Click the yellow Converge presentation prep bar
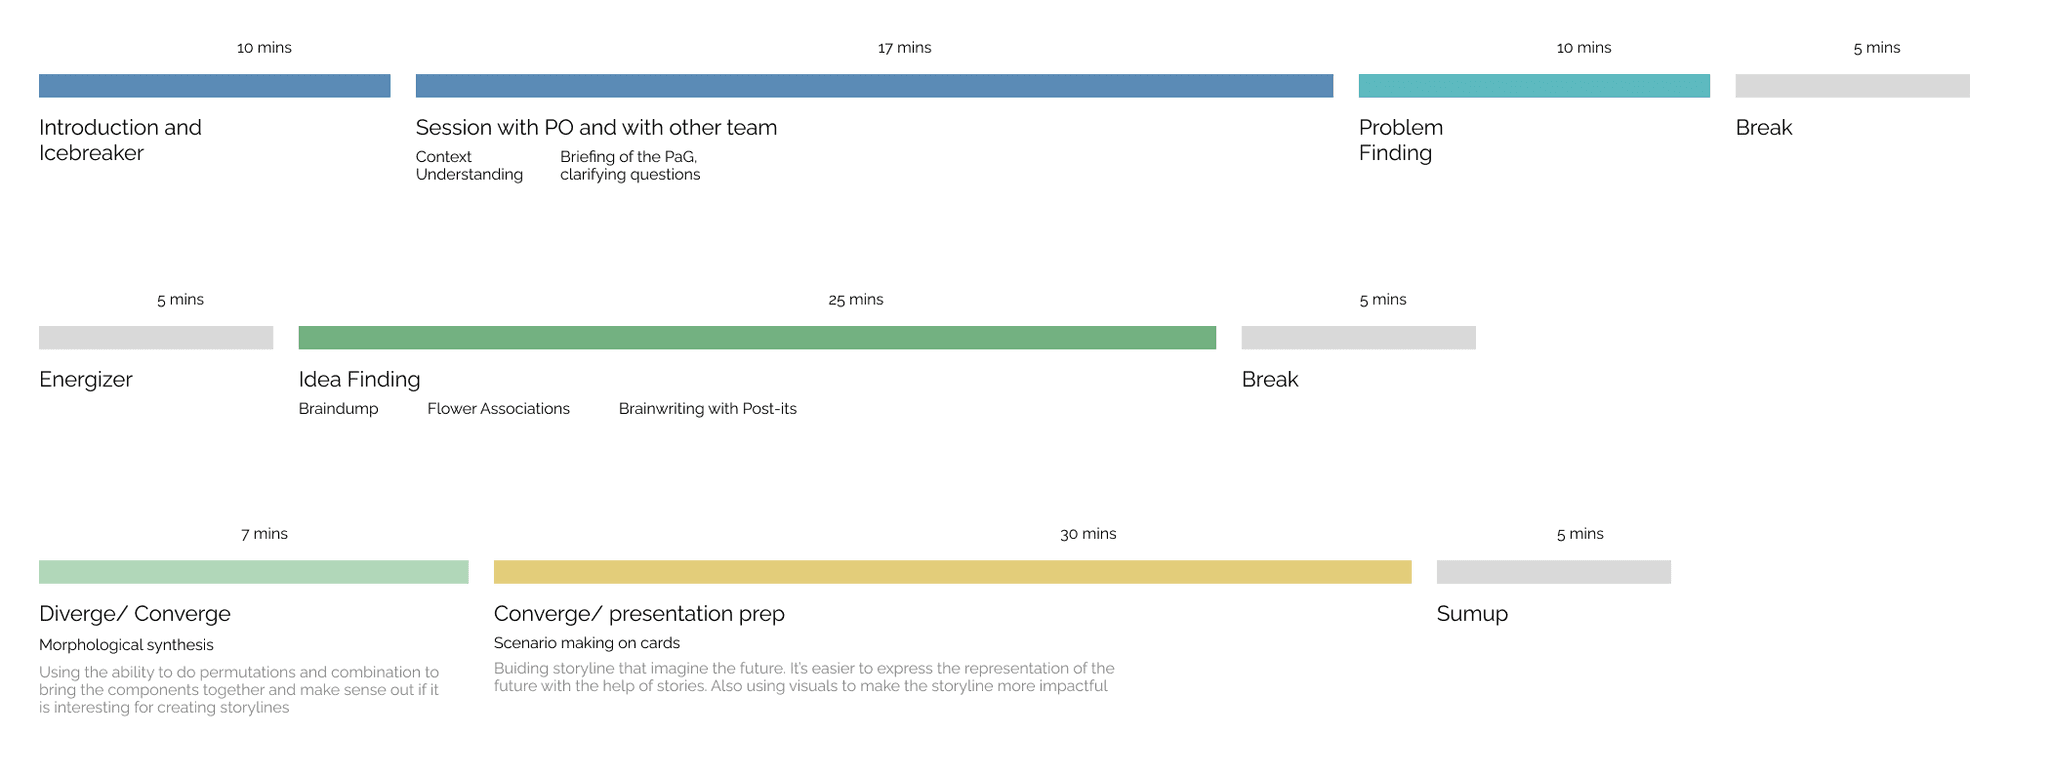Image resolution: width=2048 pixels, height=775 pixels. point(952,572)
